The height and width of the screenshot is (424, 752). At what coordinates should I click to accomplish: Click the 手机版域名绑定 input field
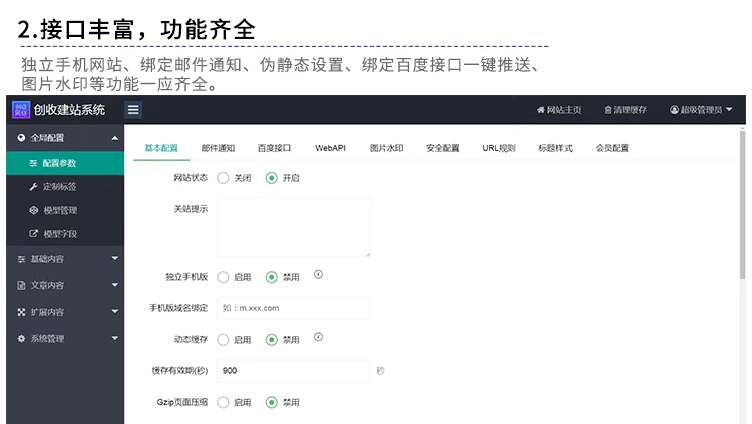click(294, 308)
